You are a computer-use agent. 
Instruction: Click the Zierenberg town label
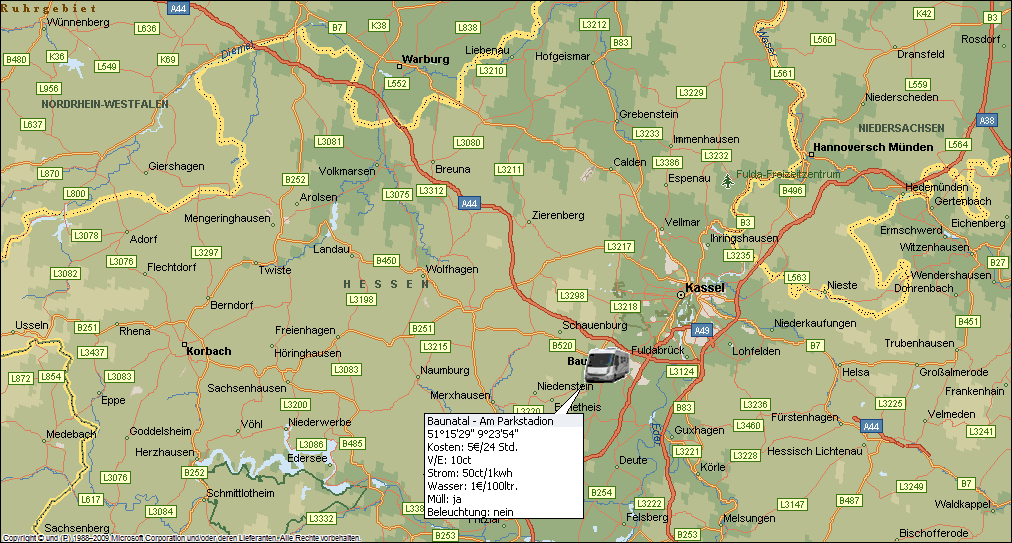tap(558, 215)
